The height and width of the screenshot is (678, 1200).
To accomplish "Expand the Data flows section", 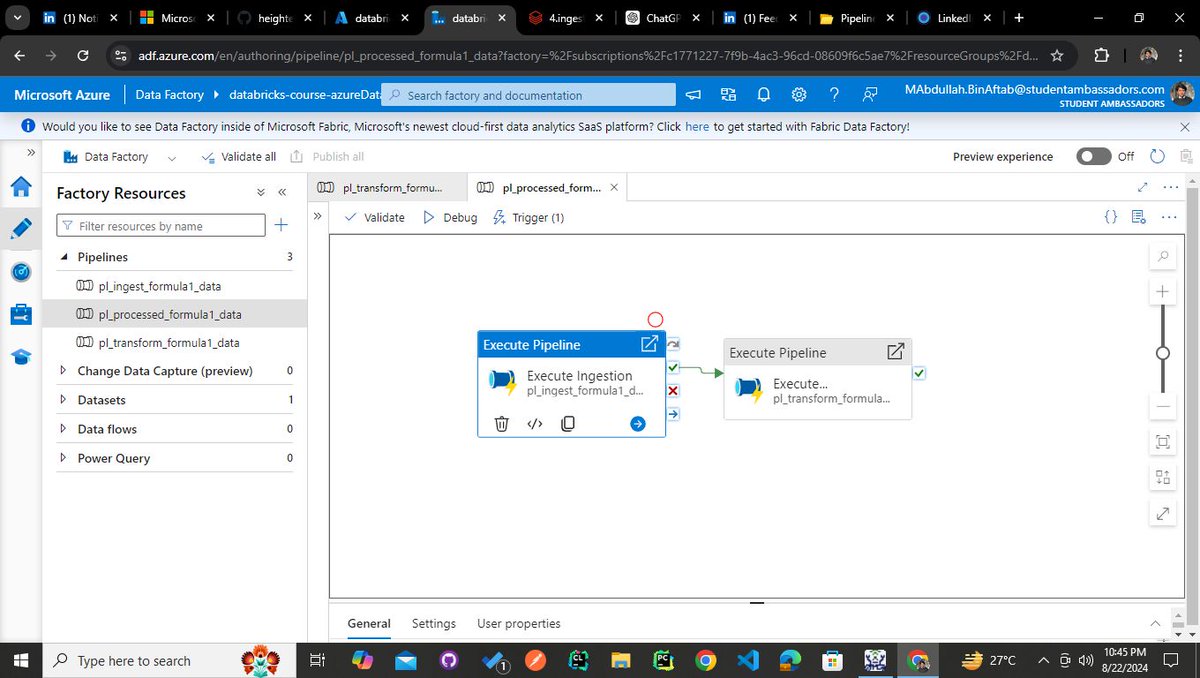I will (x=65, y=429).
